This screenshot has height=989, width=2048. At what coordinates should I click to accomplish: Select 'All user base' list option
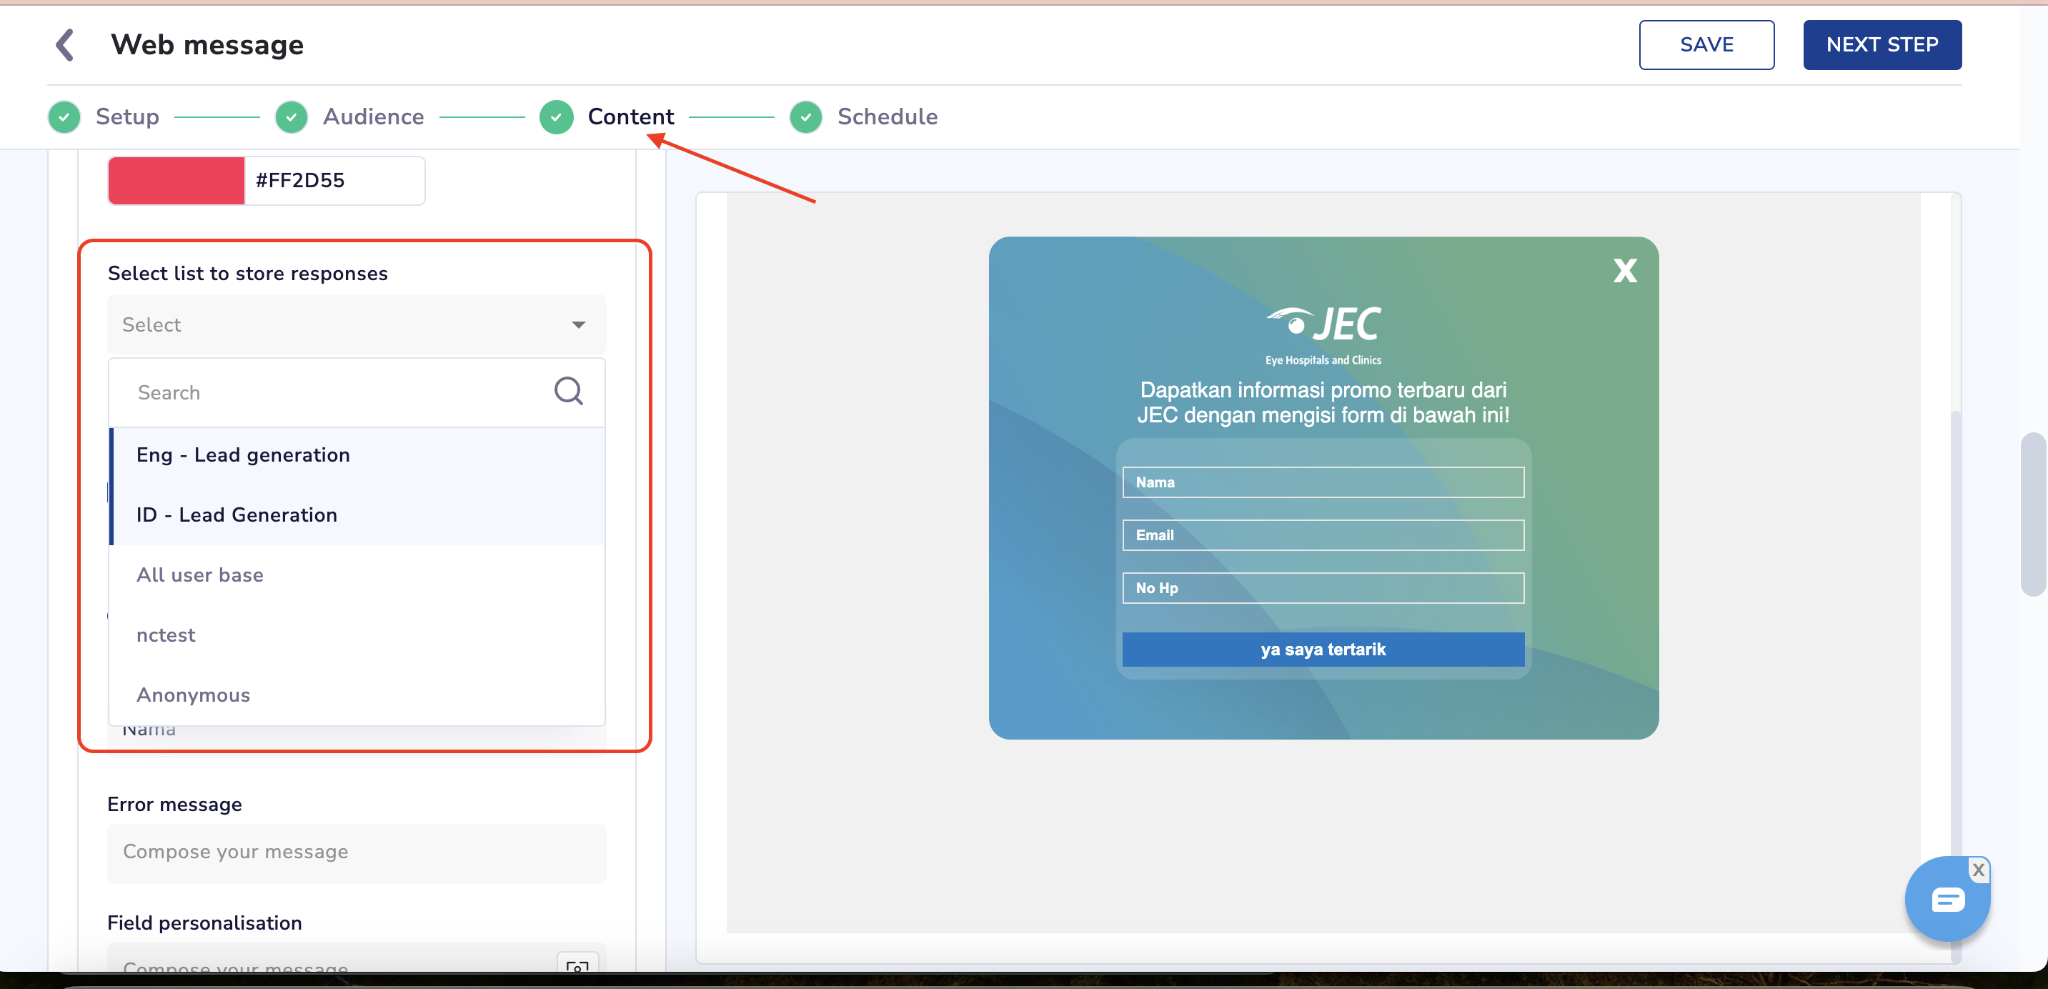point(357,575)
